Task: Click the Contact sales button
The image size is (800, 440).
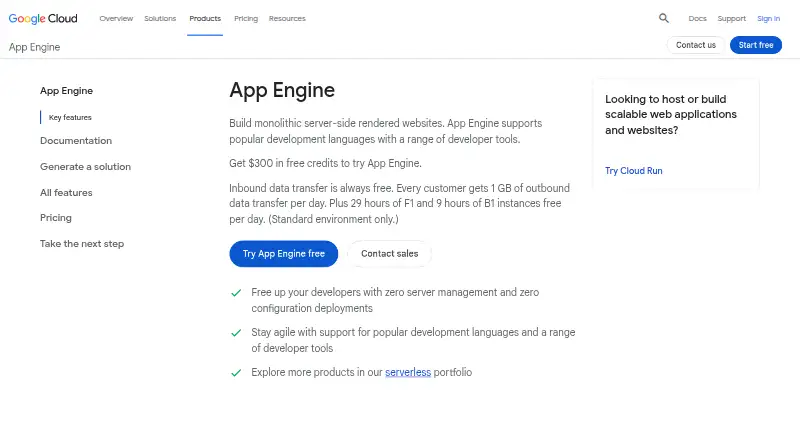Action: point(389,254)
